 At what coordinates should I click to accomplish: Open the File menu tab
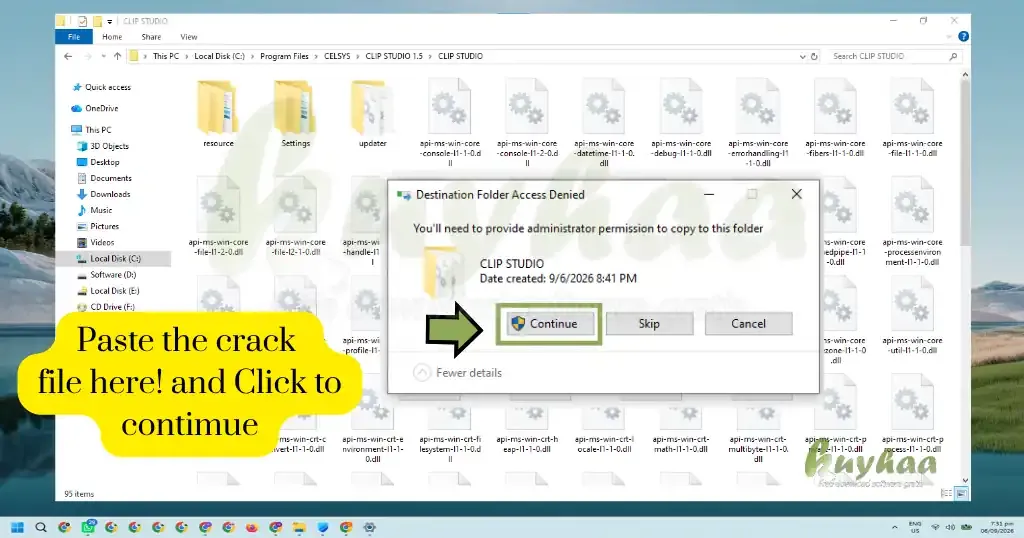point(74,37)
